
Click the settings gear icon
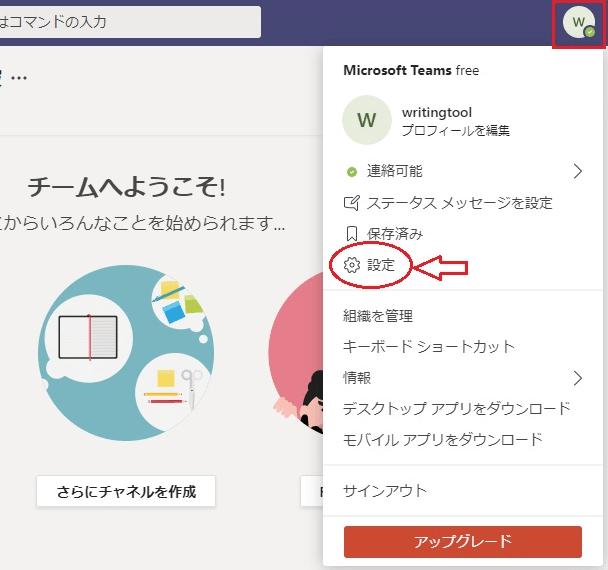tap(351, 266)
